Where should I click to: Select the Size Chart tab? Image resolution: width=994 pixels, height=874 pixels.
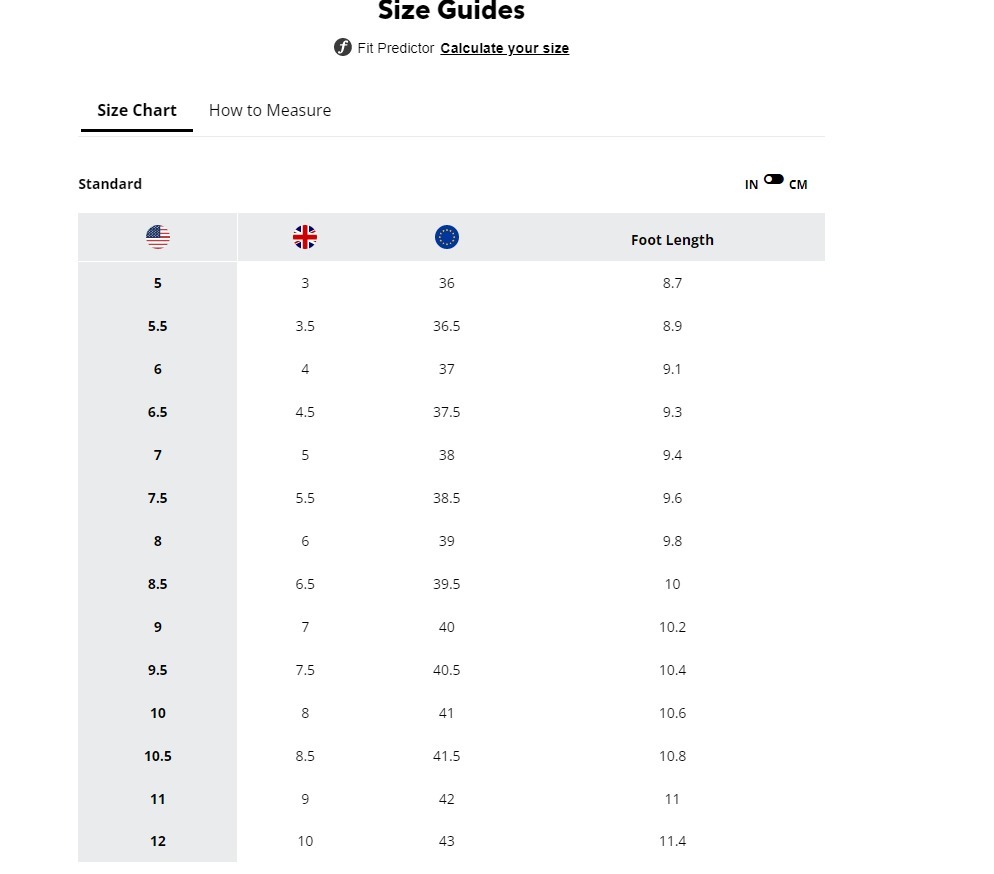(x=137, y=110)
